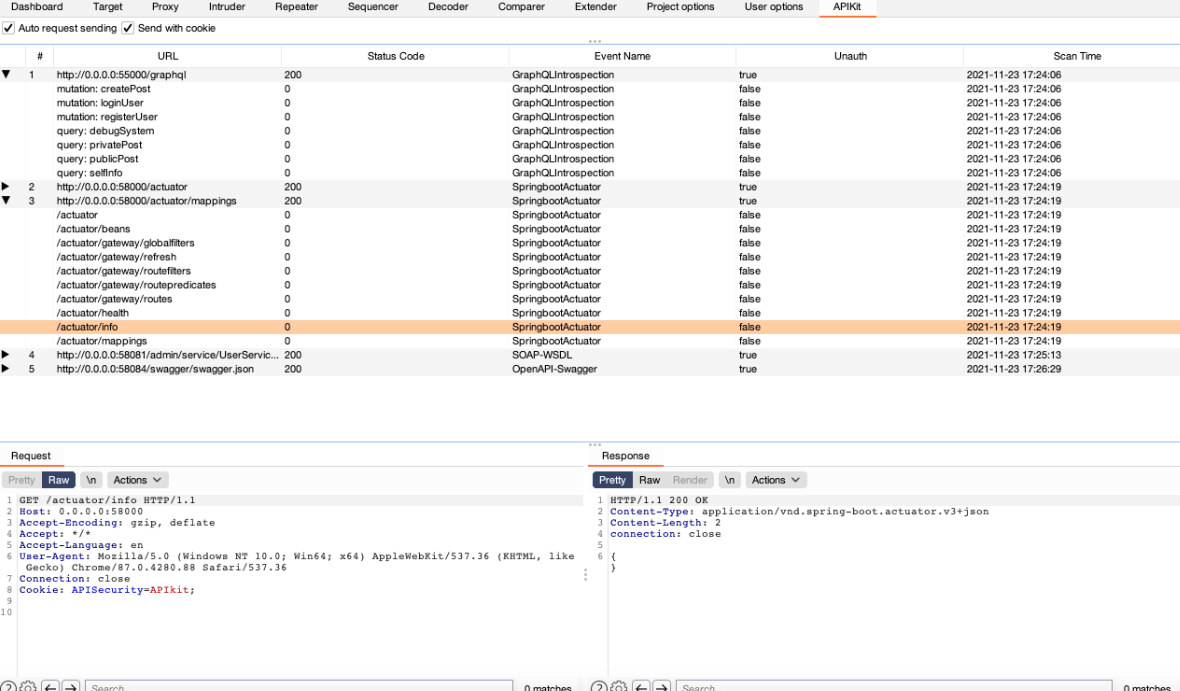Open the Extender tab

[595, 7]
